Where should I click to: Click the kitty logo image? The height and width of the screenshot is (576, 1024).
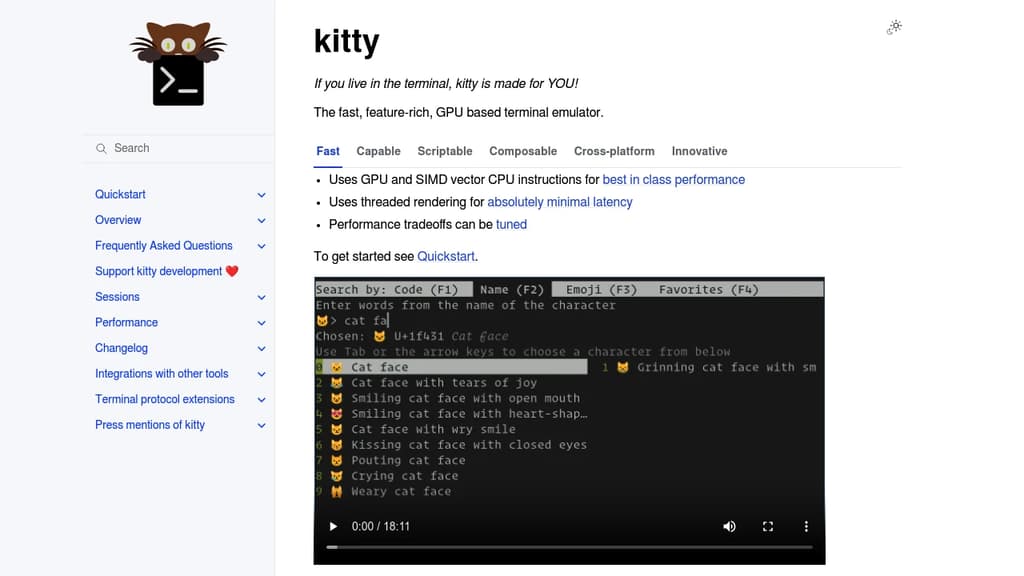click(x=178, y=62)
